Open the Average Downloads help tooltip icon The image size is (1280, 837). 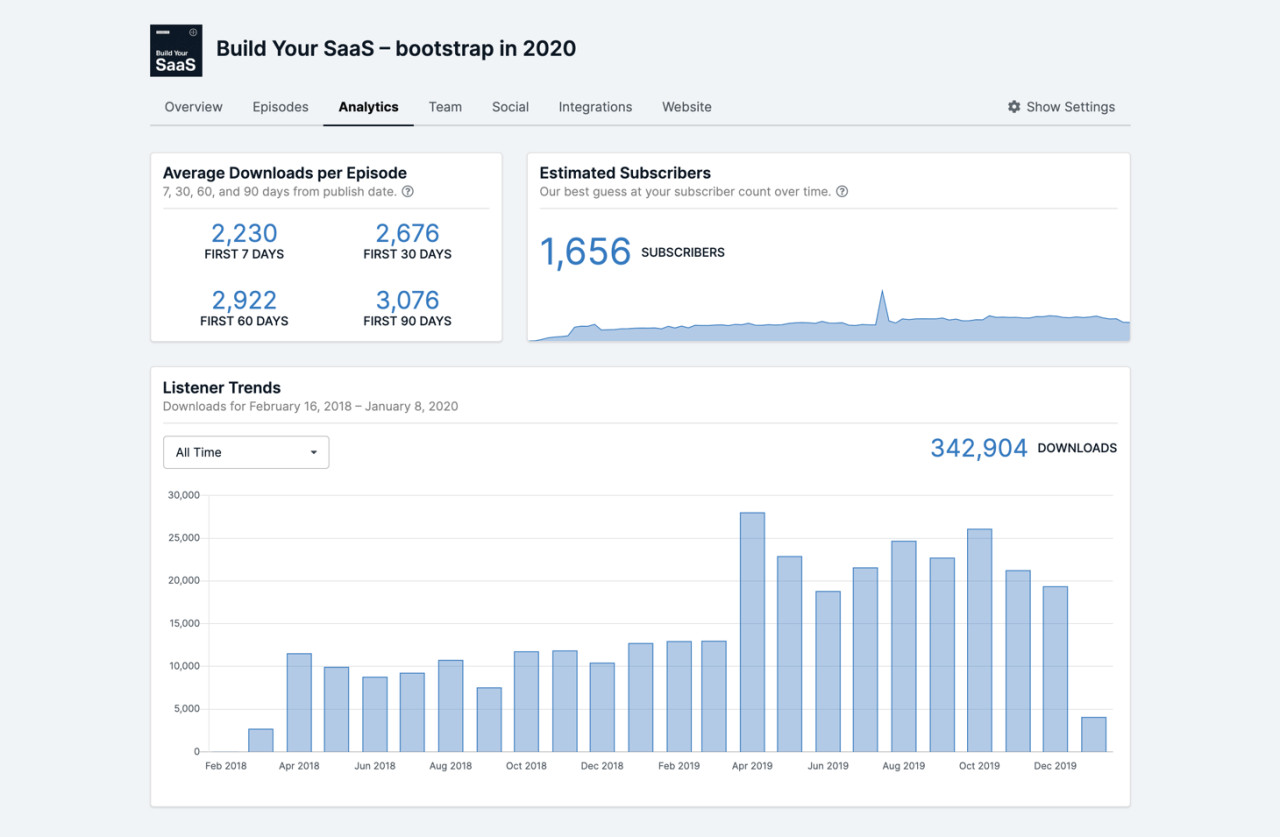408,191
